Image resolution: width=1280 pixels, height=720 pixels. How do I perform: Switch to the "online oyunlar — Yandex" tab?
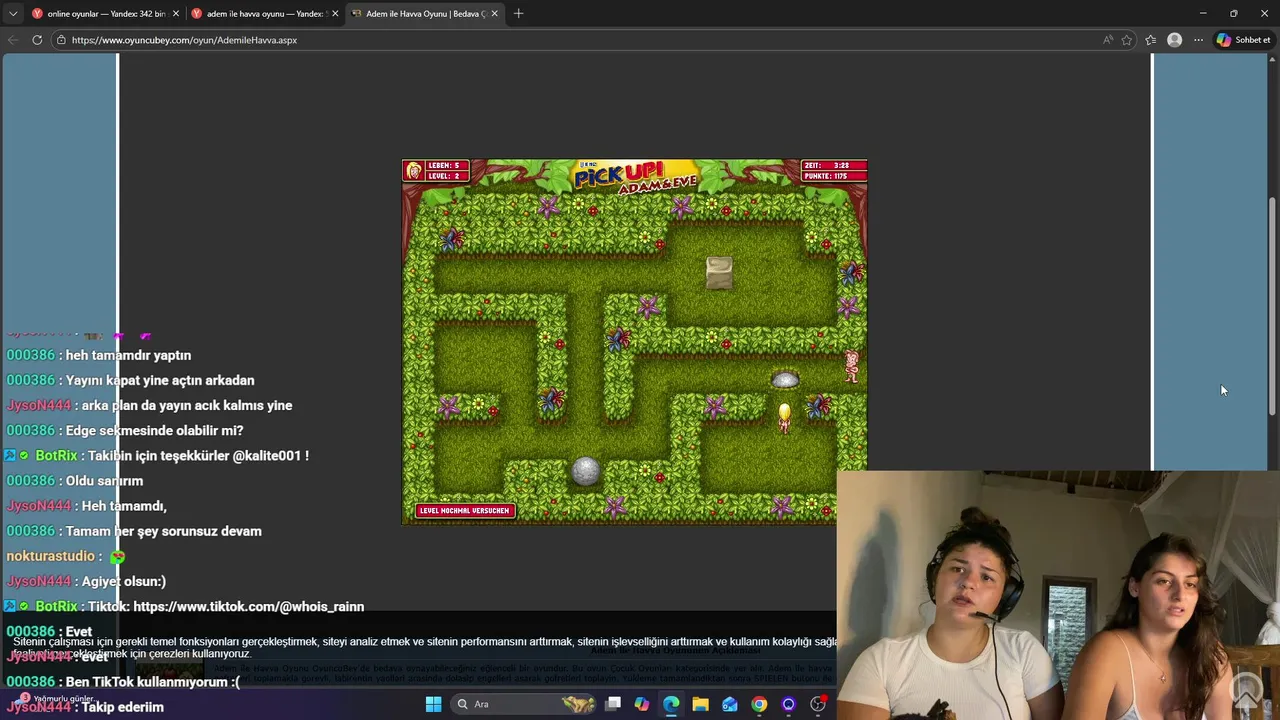pyautogui.click(x=105, y=14)
